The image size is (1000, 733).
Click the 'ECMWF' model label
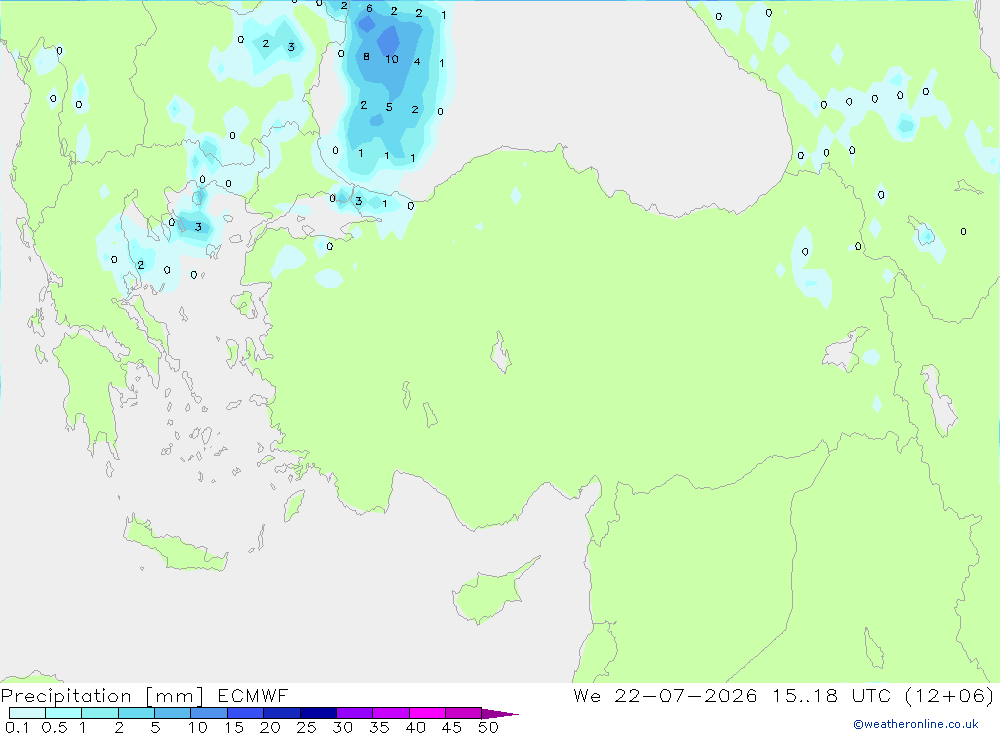253,695
